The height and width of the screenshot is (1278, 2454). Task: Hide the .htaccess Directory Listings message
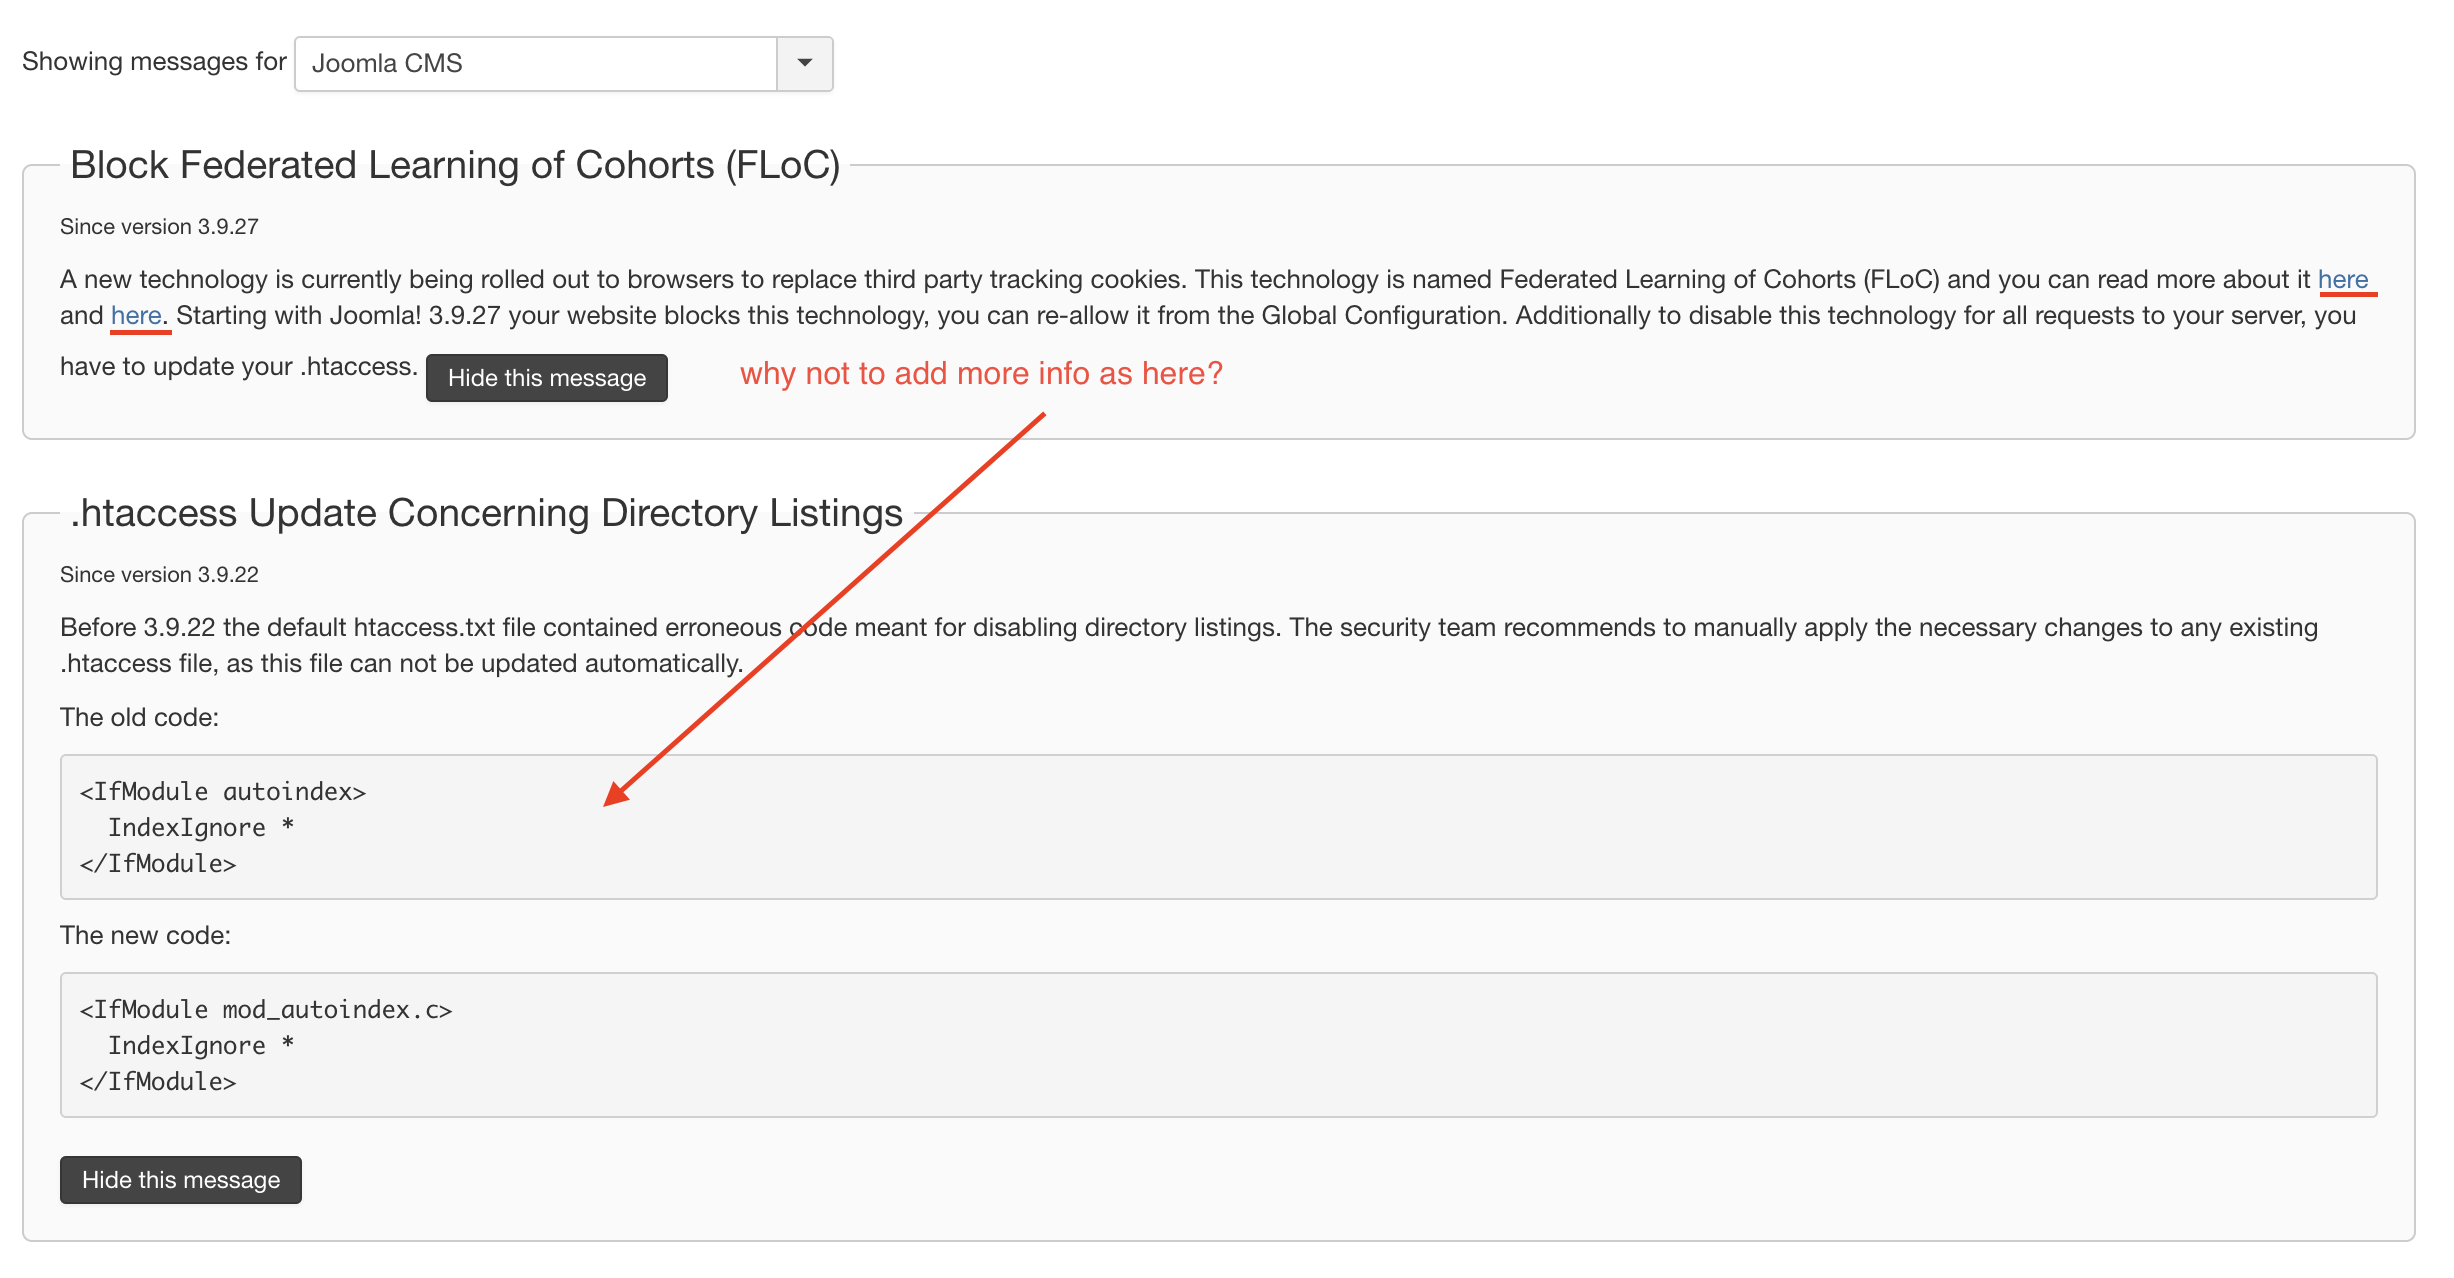click(x=181, y=1180)
